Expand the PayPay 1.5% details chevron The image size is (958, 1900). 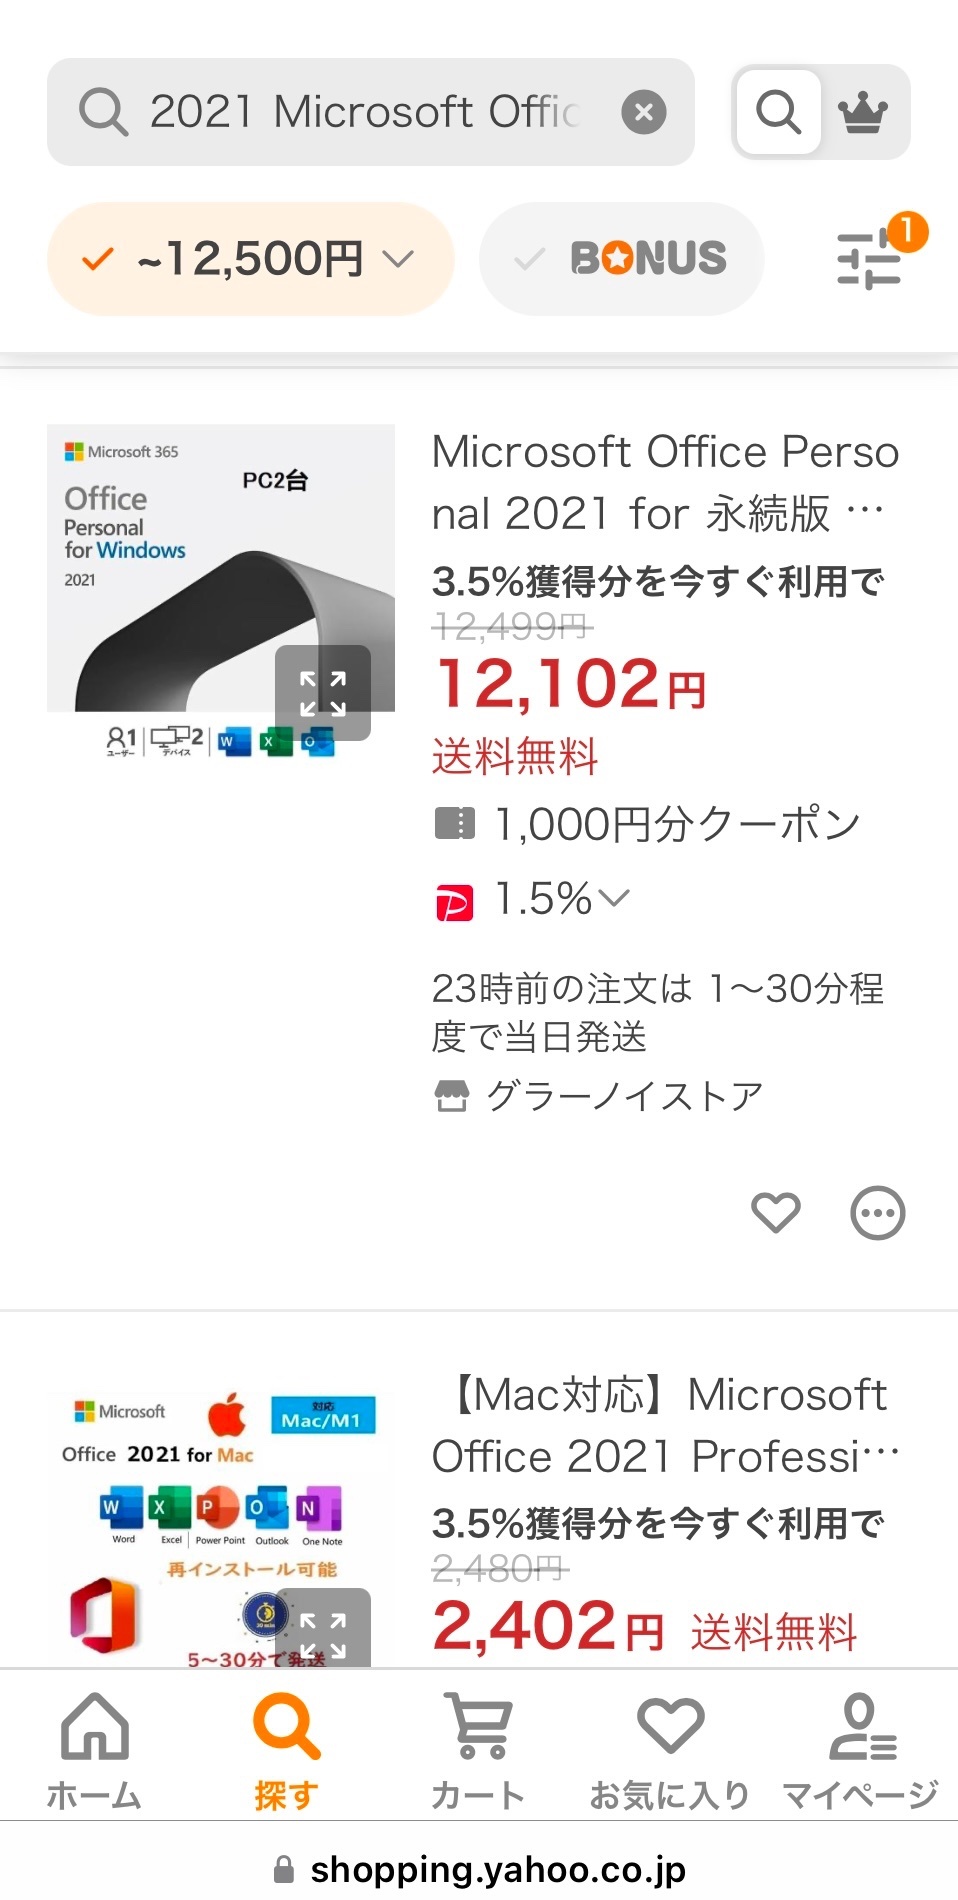[x=613, y=897]
